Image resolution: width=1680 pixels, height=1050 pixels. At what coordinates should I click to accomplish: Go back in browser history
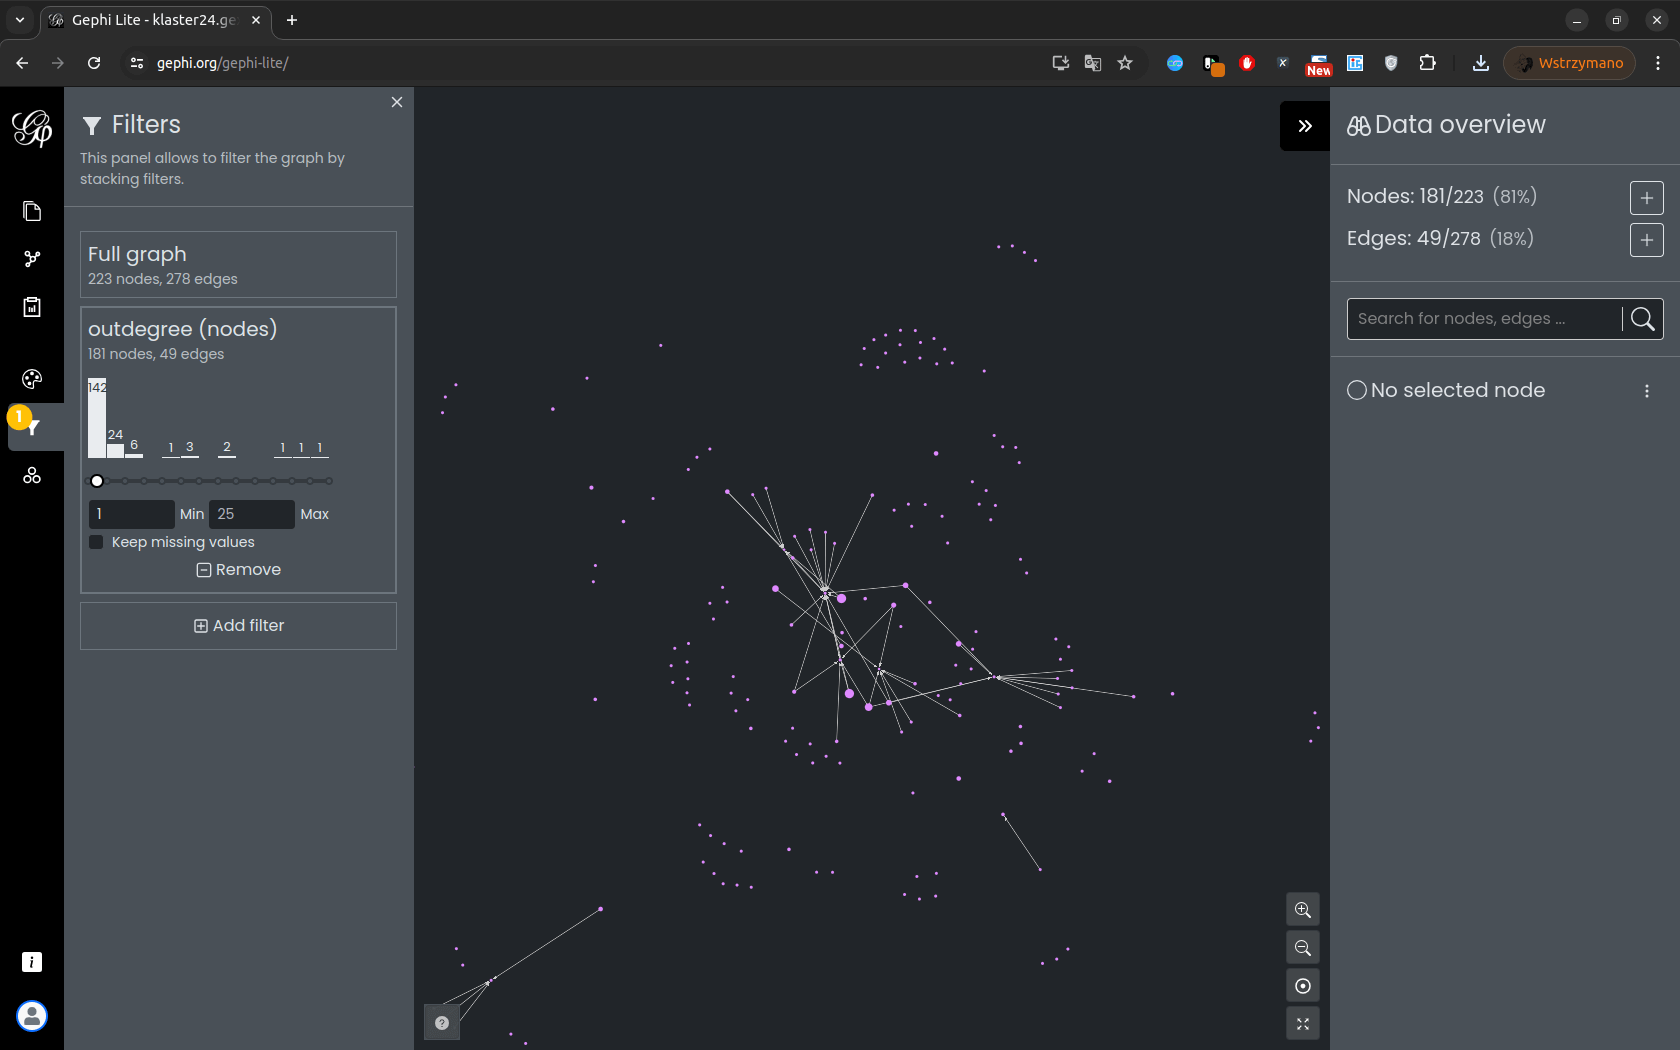[22, 63]
